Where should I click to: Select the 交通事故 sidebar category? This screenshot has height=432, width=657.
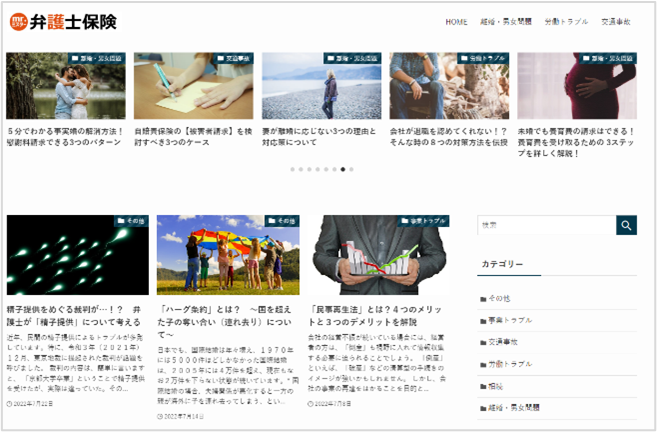[506, 342]
